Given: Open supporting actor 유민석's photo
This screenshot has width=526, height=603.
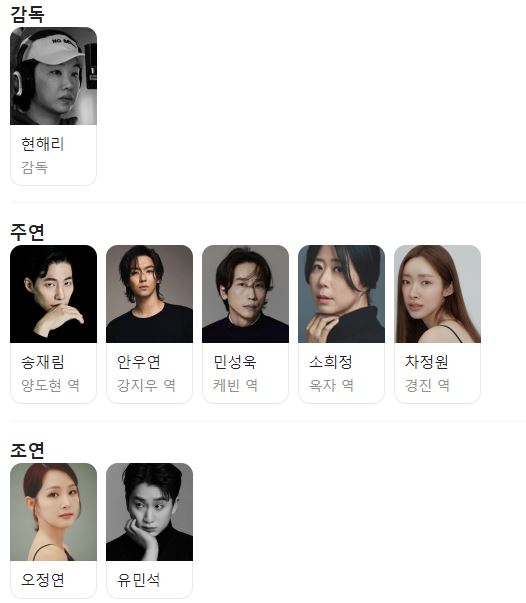Looking at the screenshot, I should pos(150,512).
